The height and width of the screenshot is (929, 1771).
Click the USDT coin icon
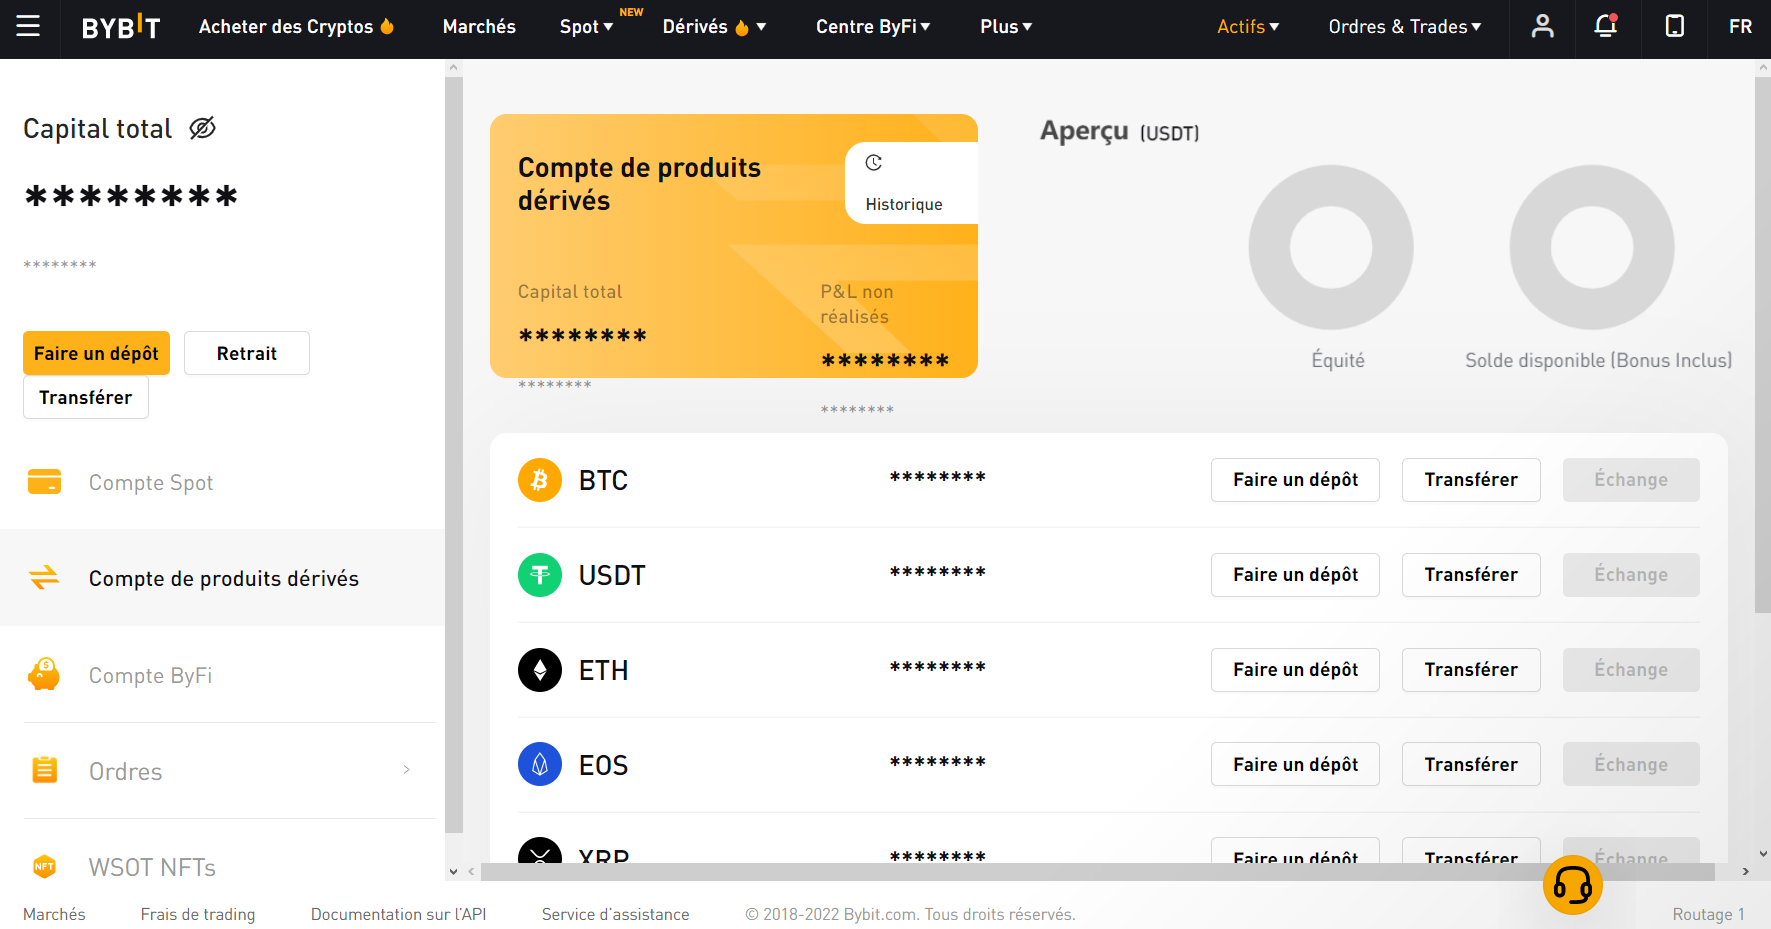click(x=540, y=575)
